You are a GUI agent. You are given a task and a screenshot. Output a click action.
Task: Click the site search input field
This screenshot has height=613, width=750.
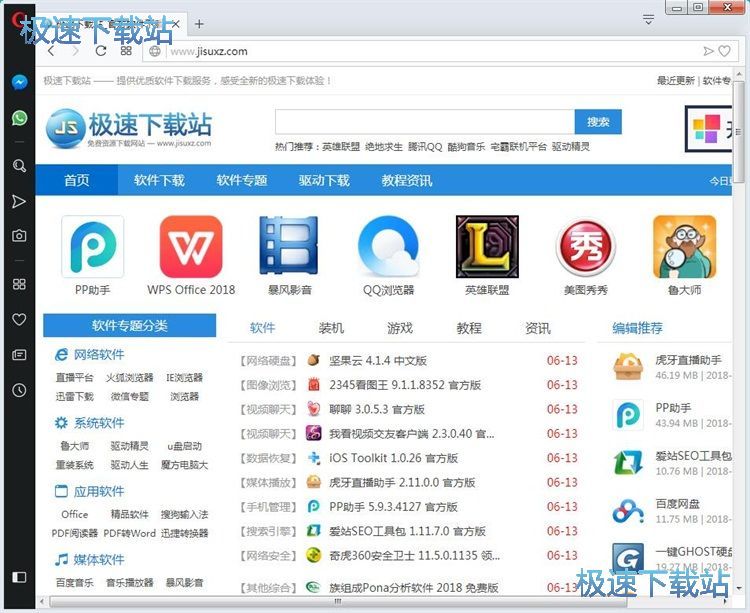[x=424, y=122]
